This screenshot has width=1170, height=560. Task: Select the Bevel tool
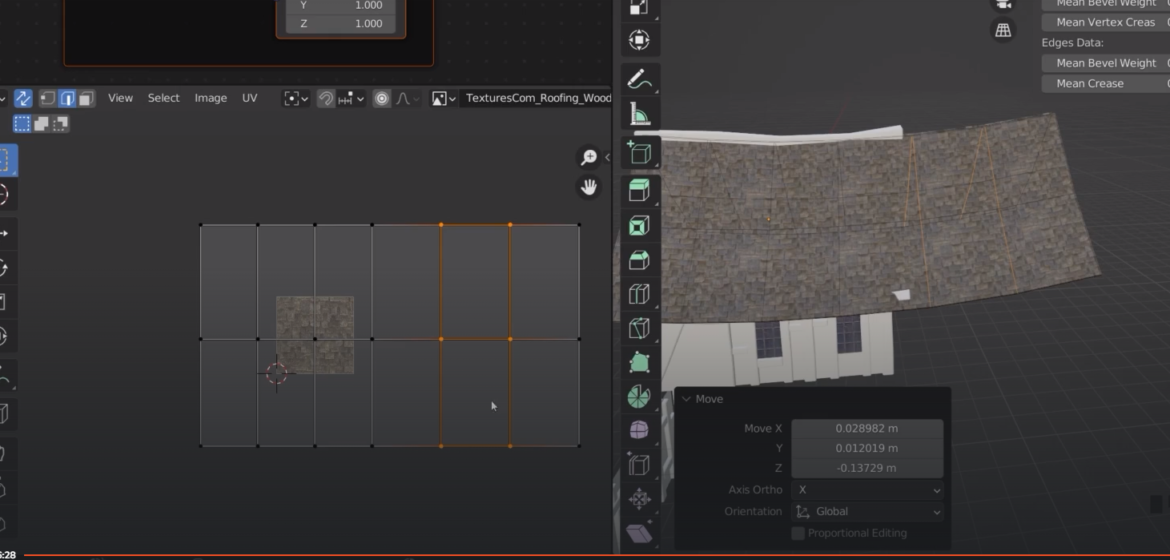point(639,260)
